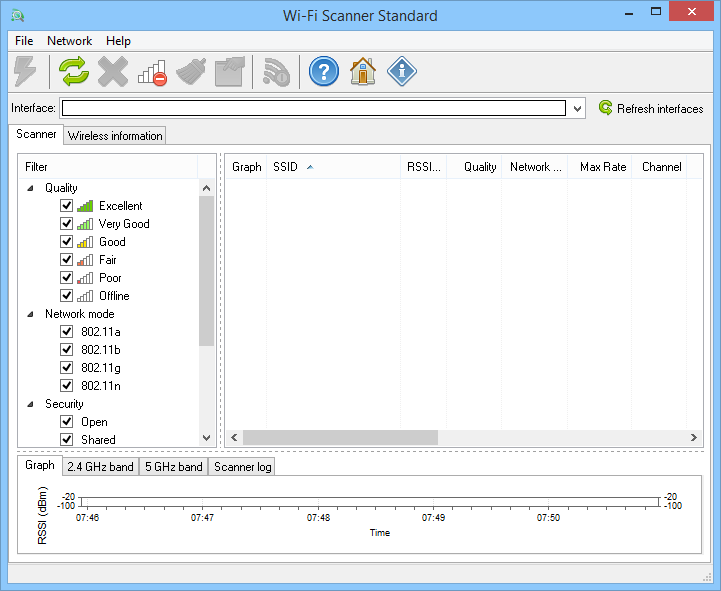This screenshot has width=721, height=591.
Task: Click the gray export report toolbar icon
Action: pyautogui.click(x=230, y=71)
